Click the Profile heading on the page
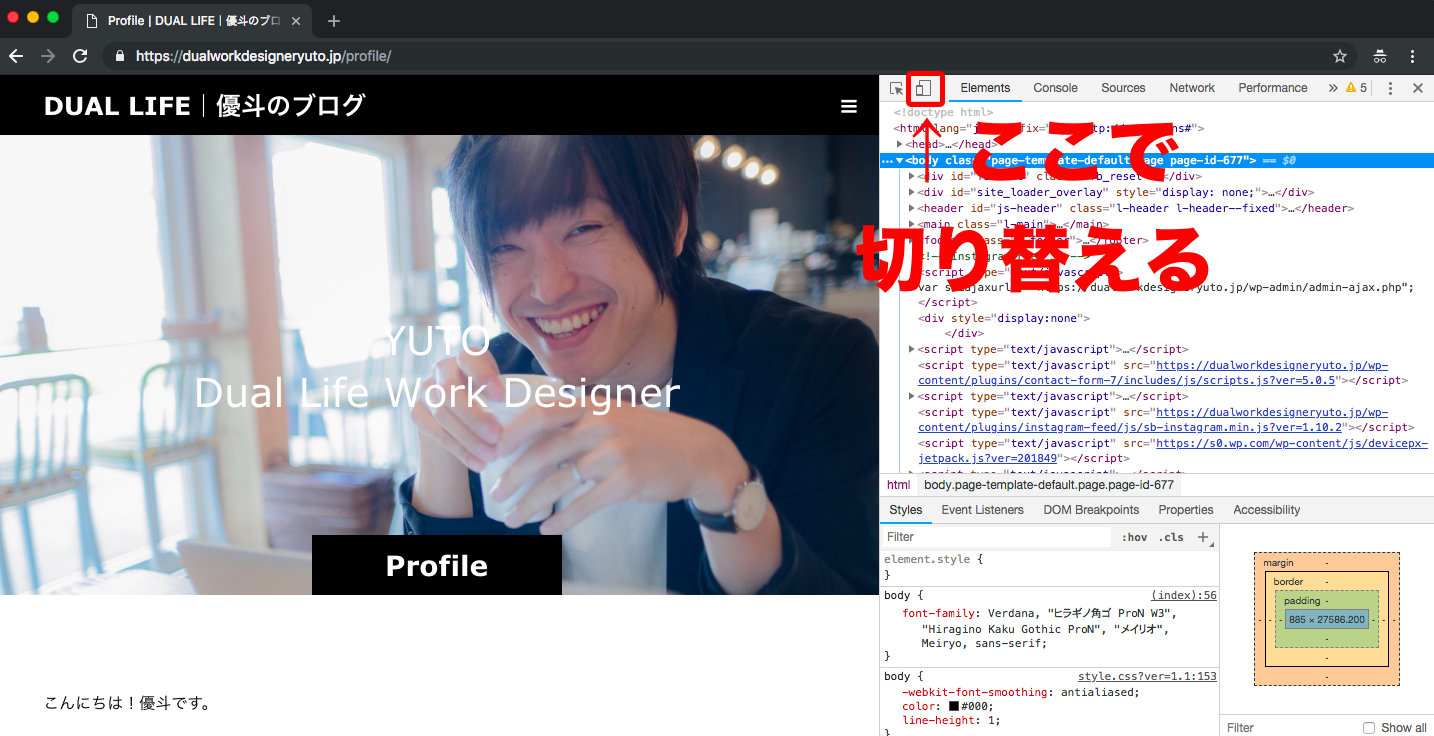This screenshot has width=1434, height=736. pos(437,566)
